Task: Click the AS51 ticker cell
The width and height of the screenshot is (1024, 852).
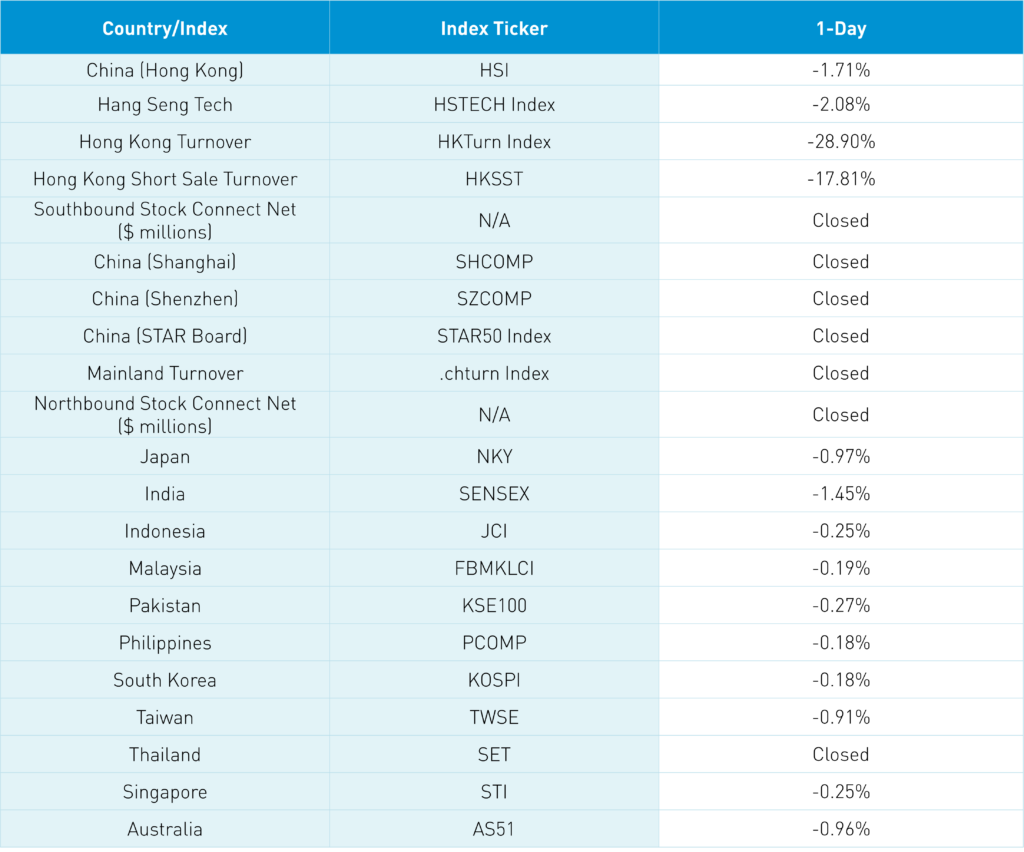Action: click(x=494, y=829)
